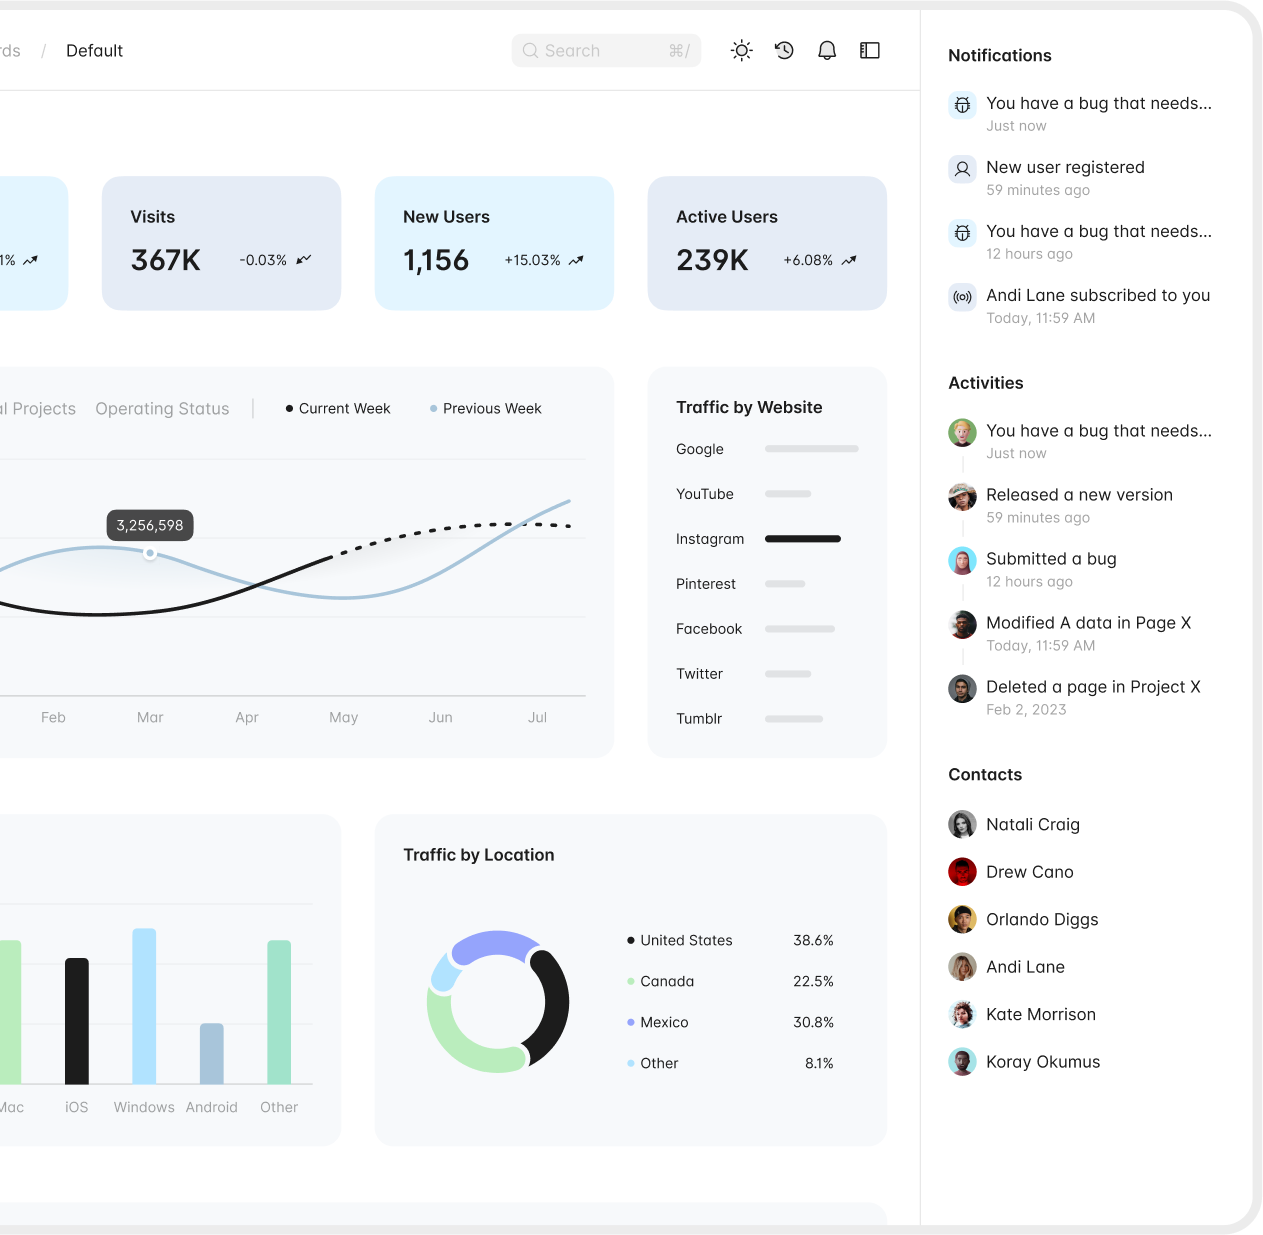Click inside the Search field
This screenshot has width=1263, height=1235.
(604, 51)
